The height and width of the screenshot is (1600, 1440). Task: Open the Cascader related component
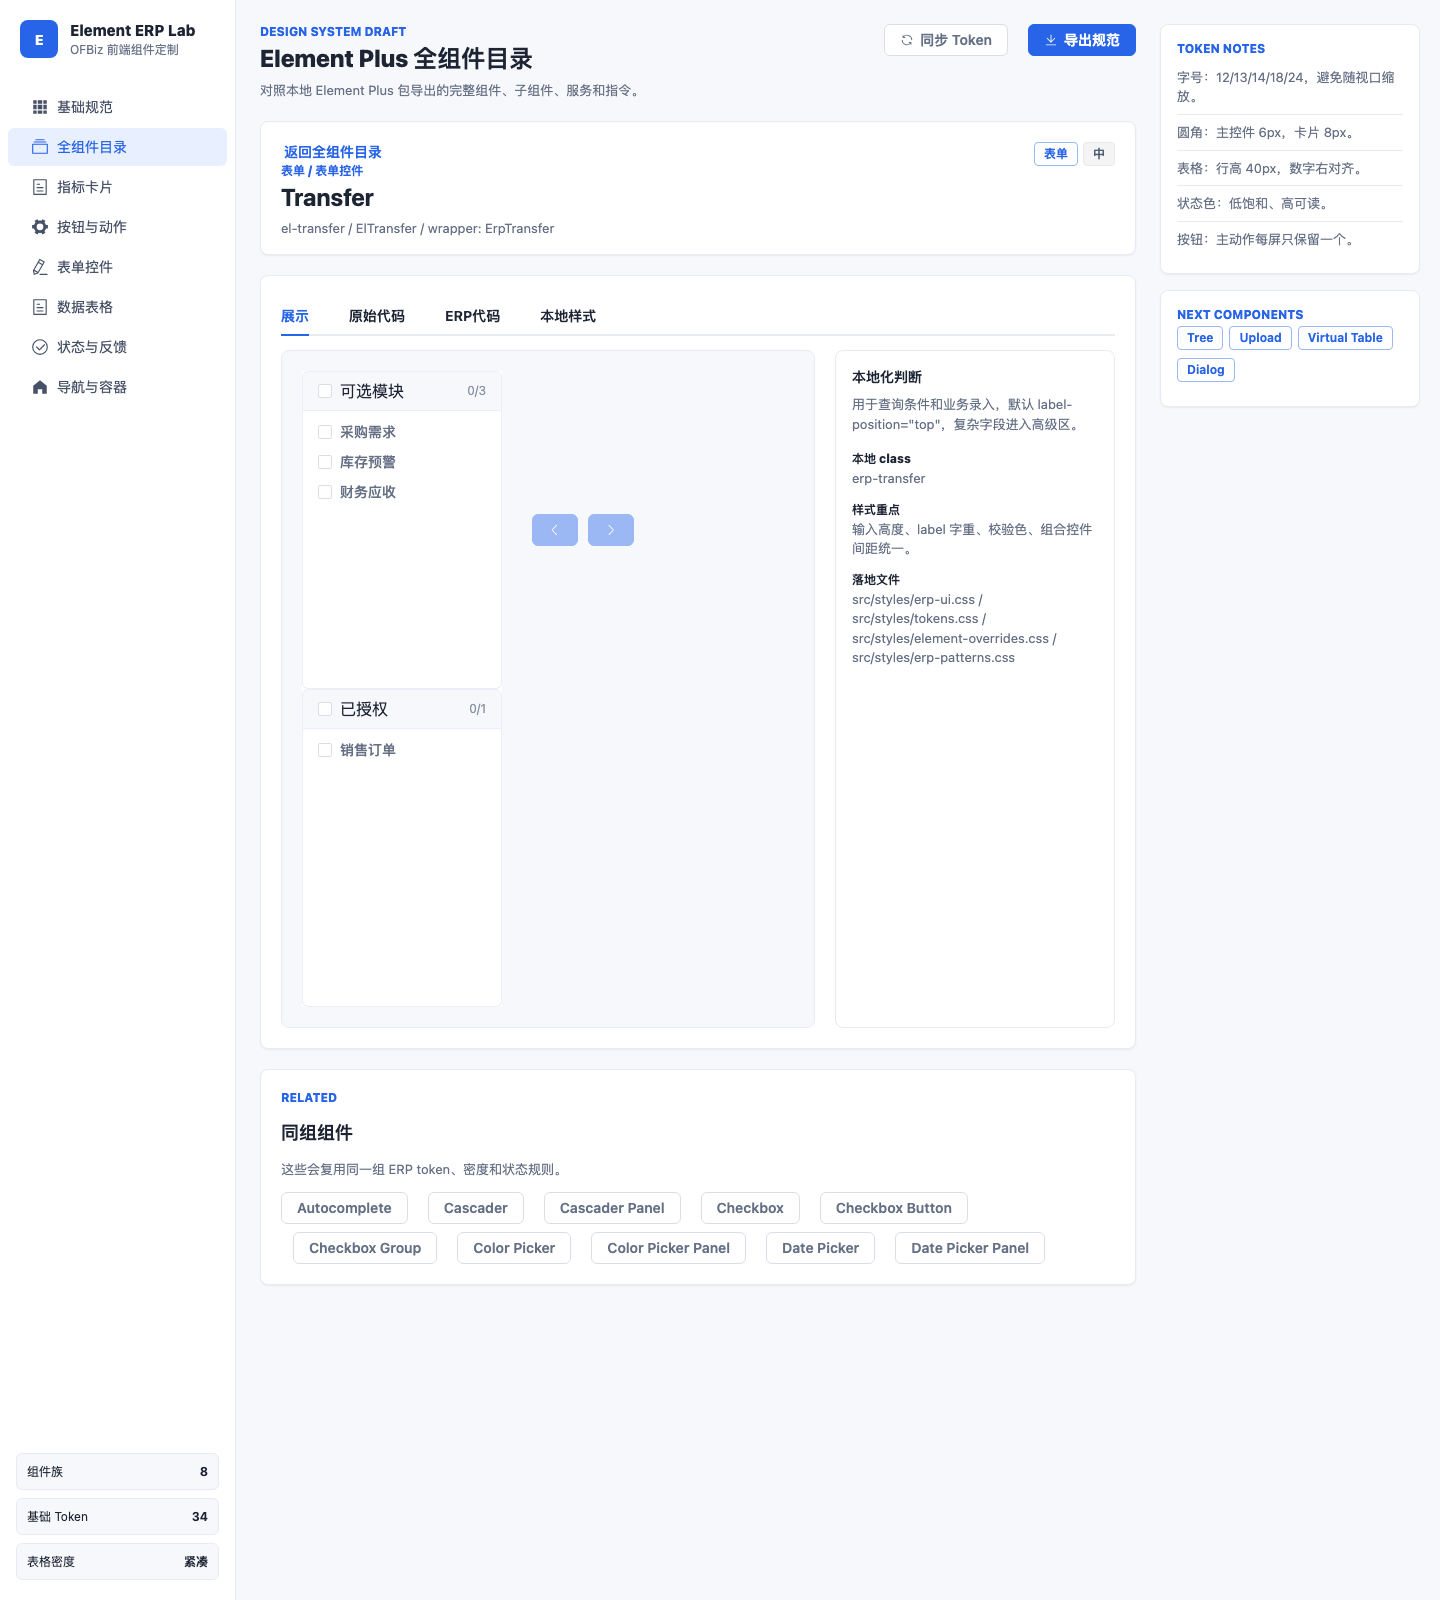coord(476,1208)
